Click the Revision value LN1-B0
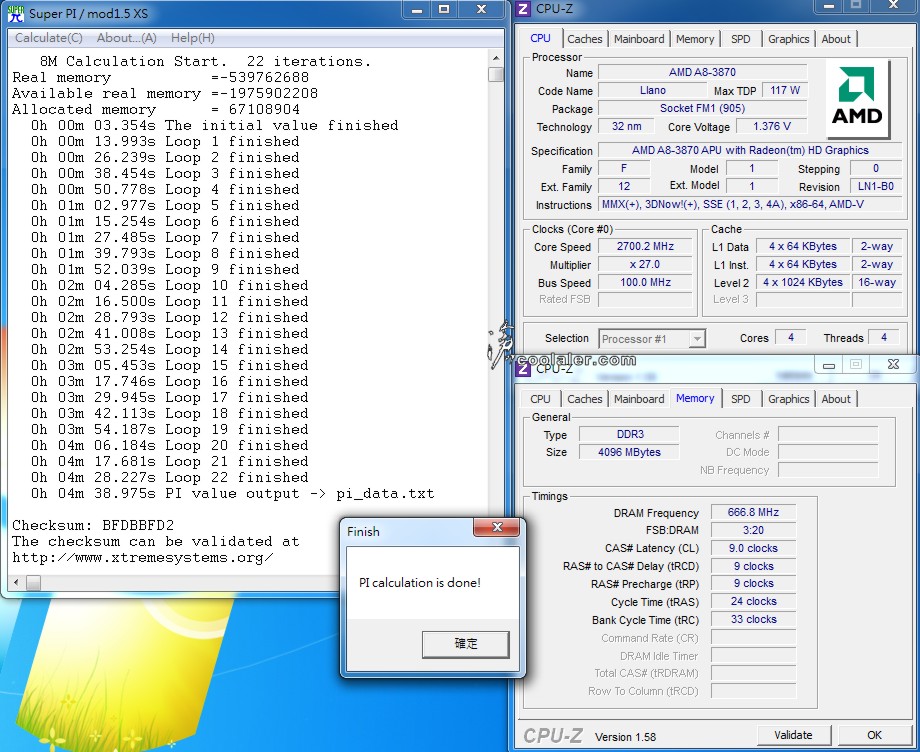The image size is (920, 752). [x=875, y=187]
